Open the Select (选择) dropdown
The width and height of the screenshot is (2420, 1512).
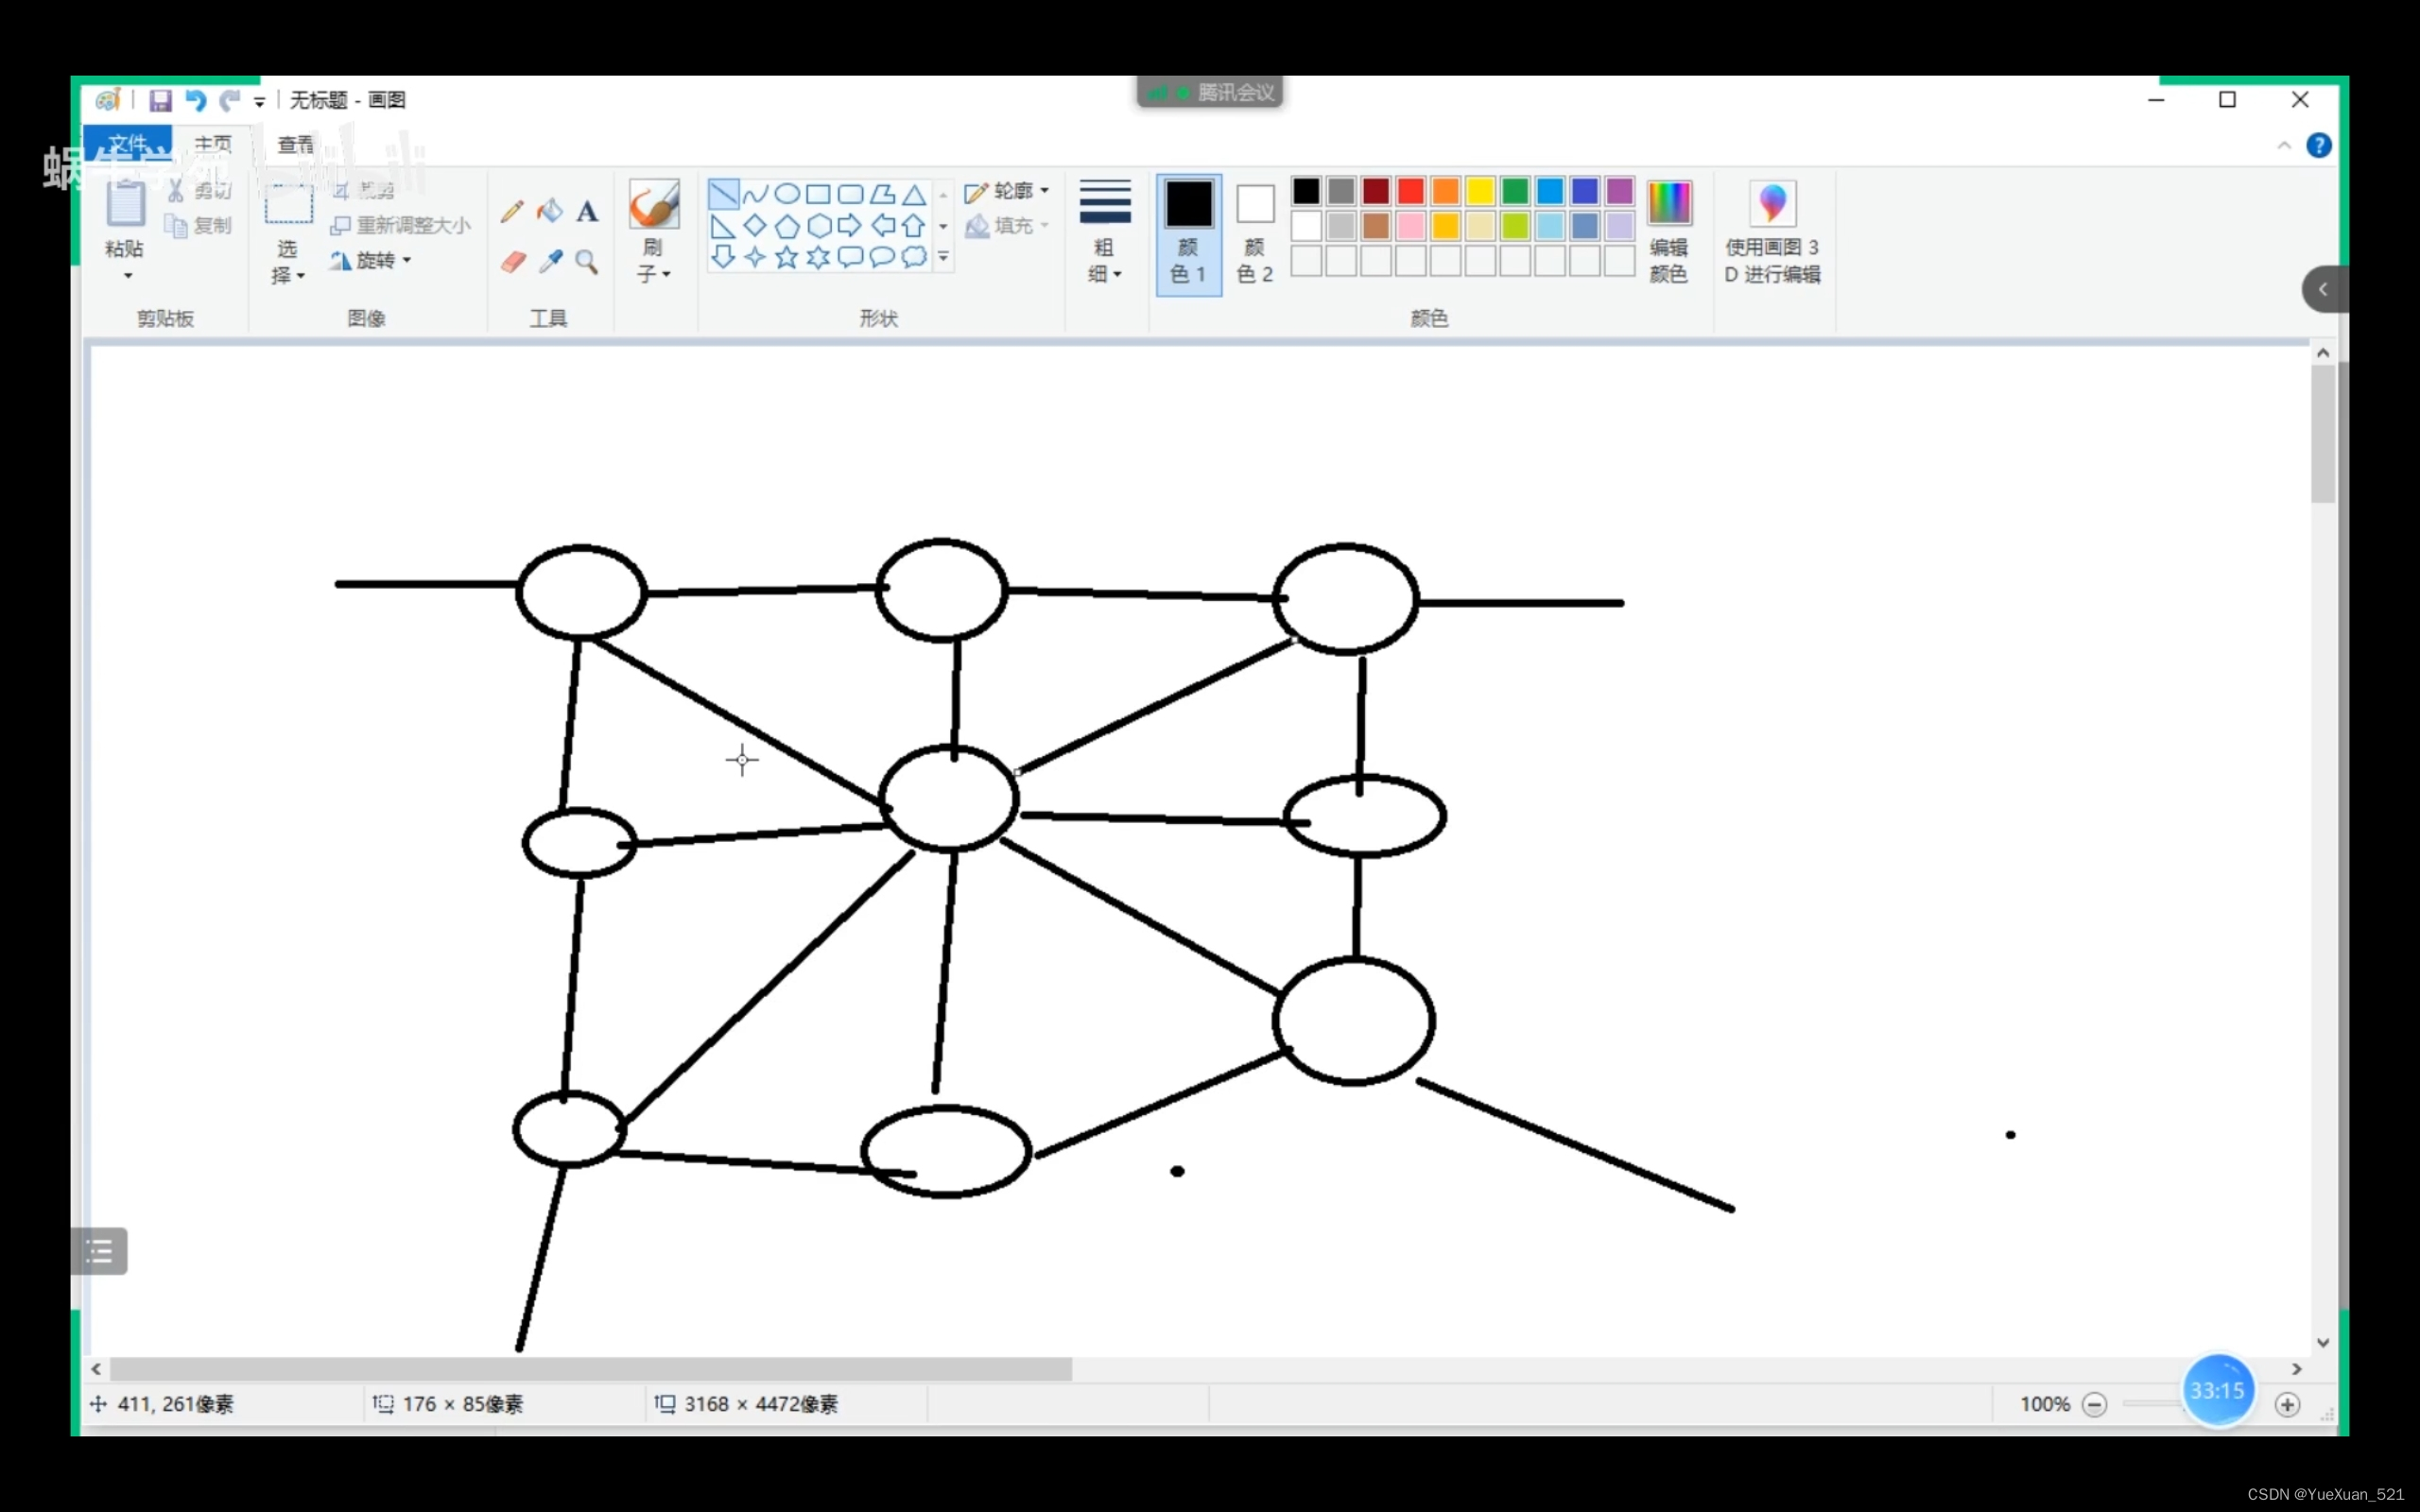[x=288, y=262]
